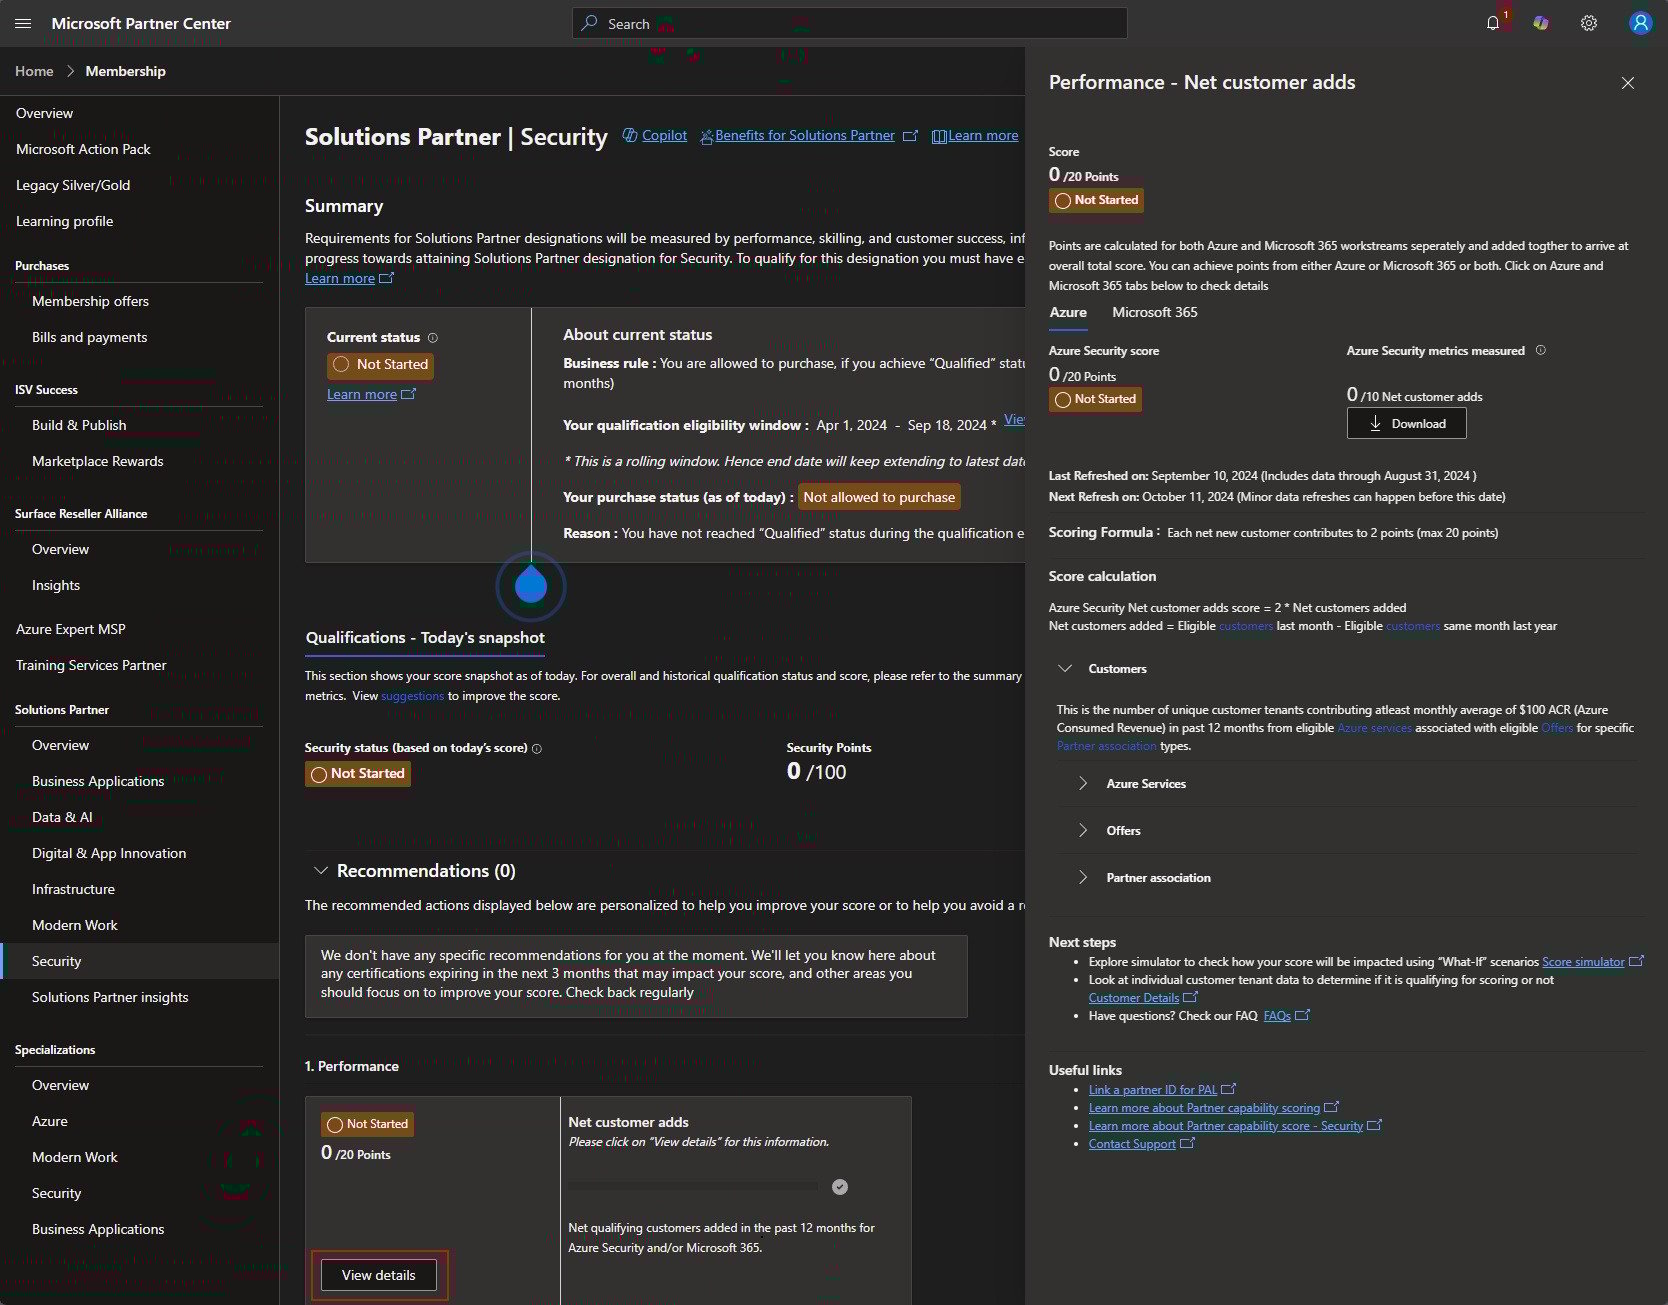Click View details for Net customer adds
Viewport: 1668px width, 1305px height.
(x=378, y=1275)
